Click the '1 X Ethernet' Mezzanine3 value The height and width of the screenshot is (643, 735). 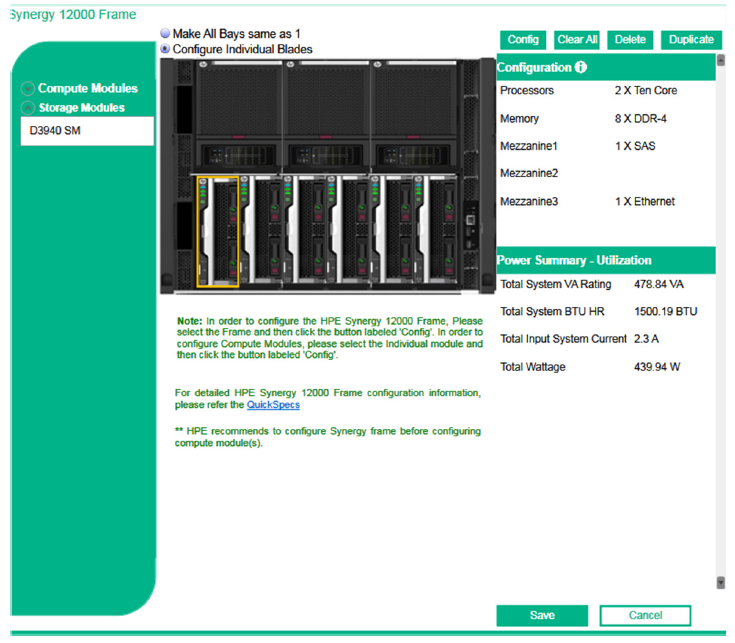point(645,202)
